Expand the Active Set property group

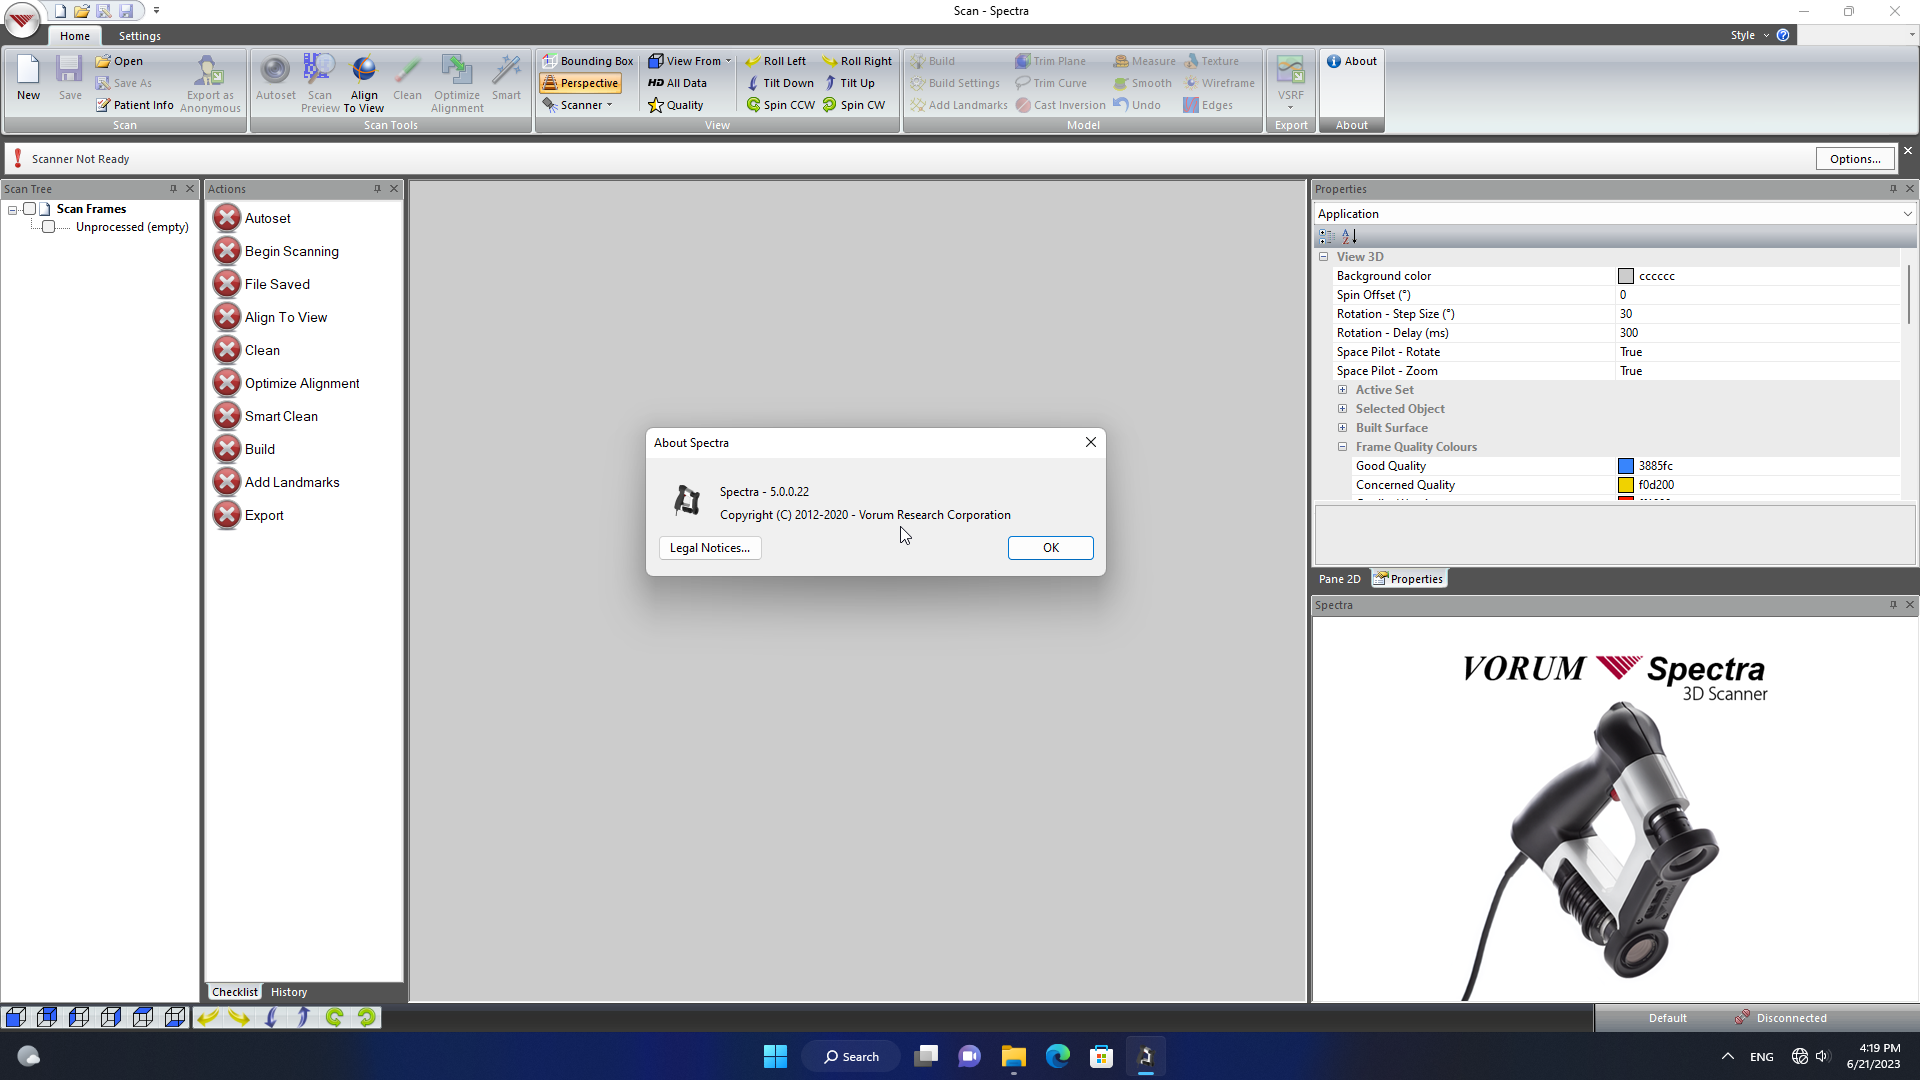click(x=1343, y=390)
